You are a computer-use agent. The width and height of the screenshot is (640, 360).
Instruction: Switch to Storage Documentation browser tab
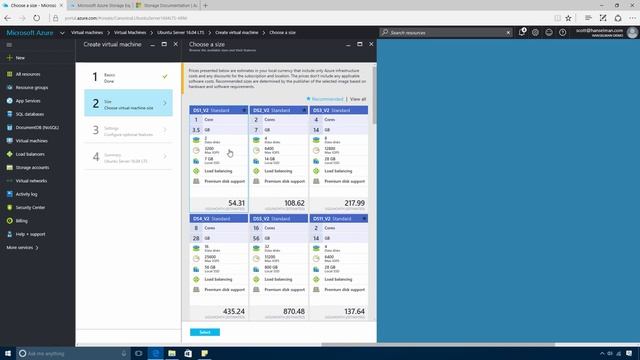167,5
